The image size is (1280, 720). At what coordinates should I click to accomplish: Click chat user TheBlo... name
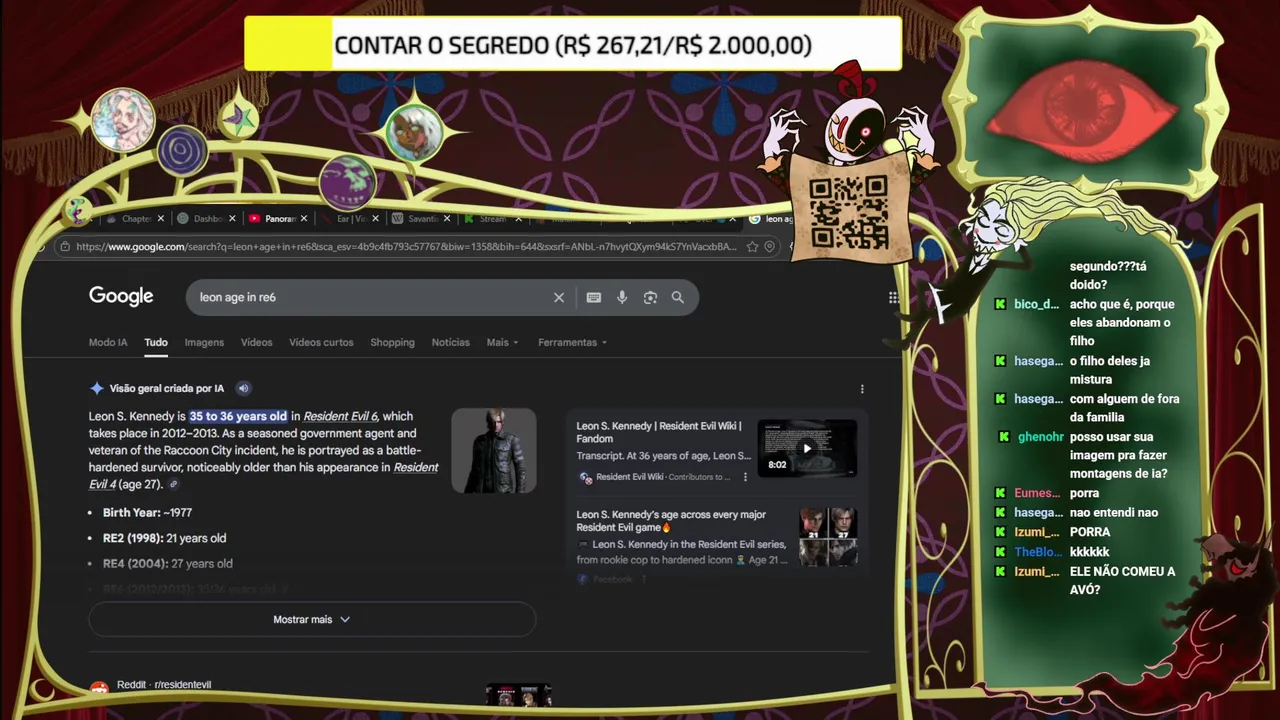click(x=1038, y=552)
